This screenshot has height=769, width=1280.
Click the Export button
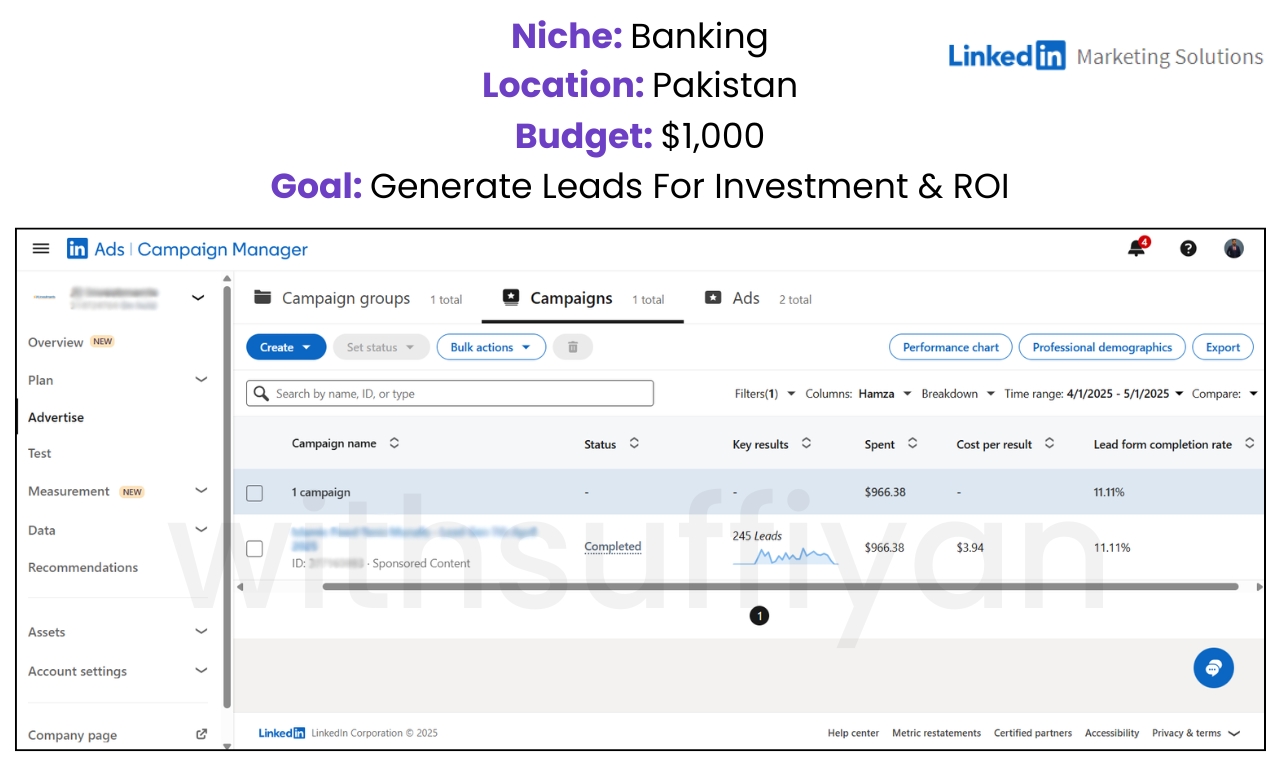(x=1223, y=347)
